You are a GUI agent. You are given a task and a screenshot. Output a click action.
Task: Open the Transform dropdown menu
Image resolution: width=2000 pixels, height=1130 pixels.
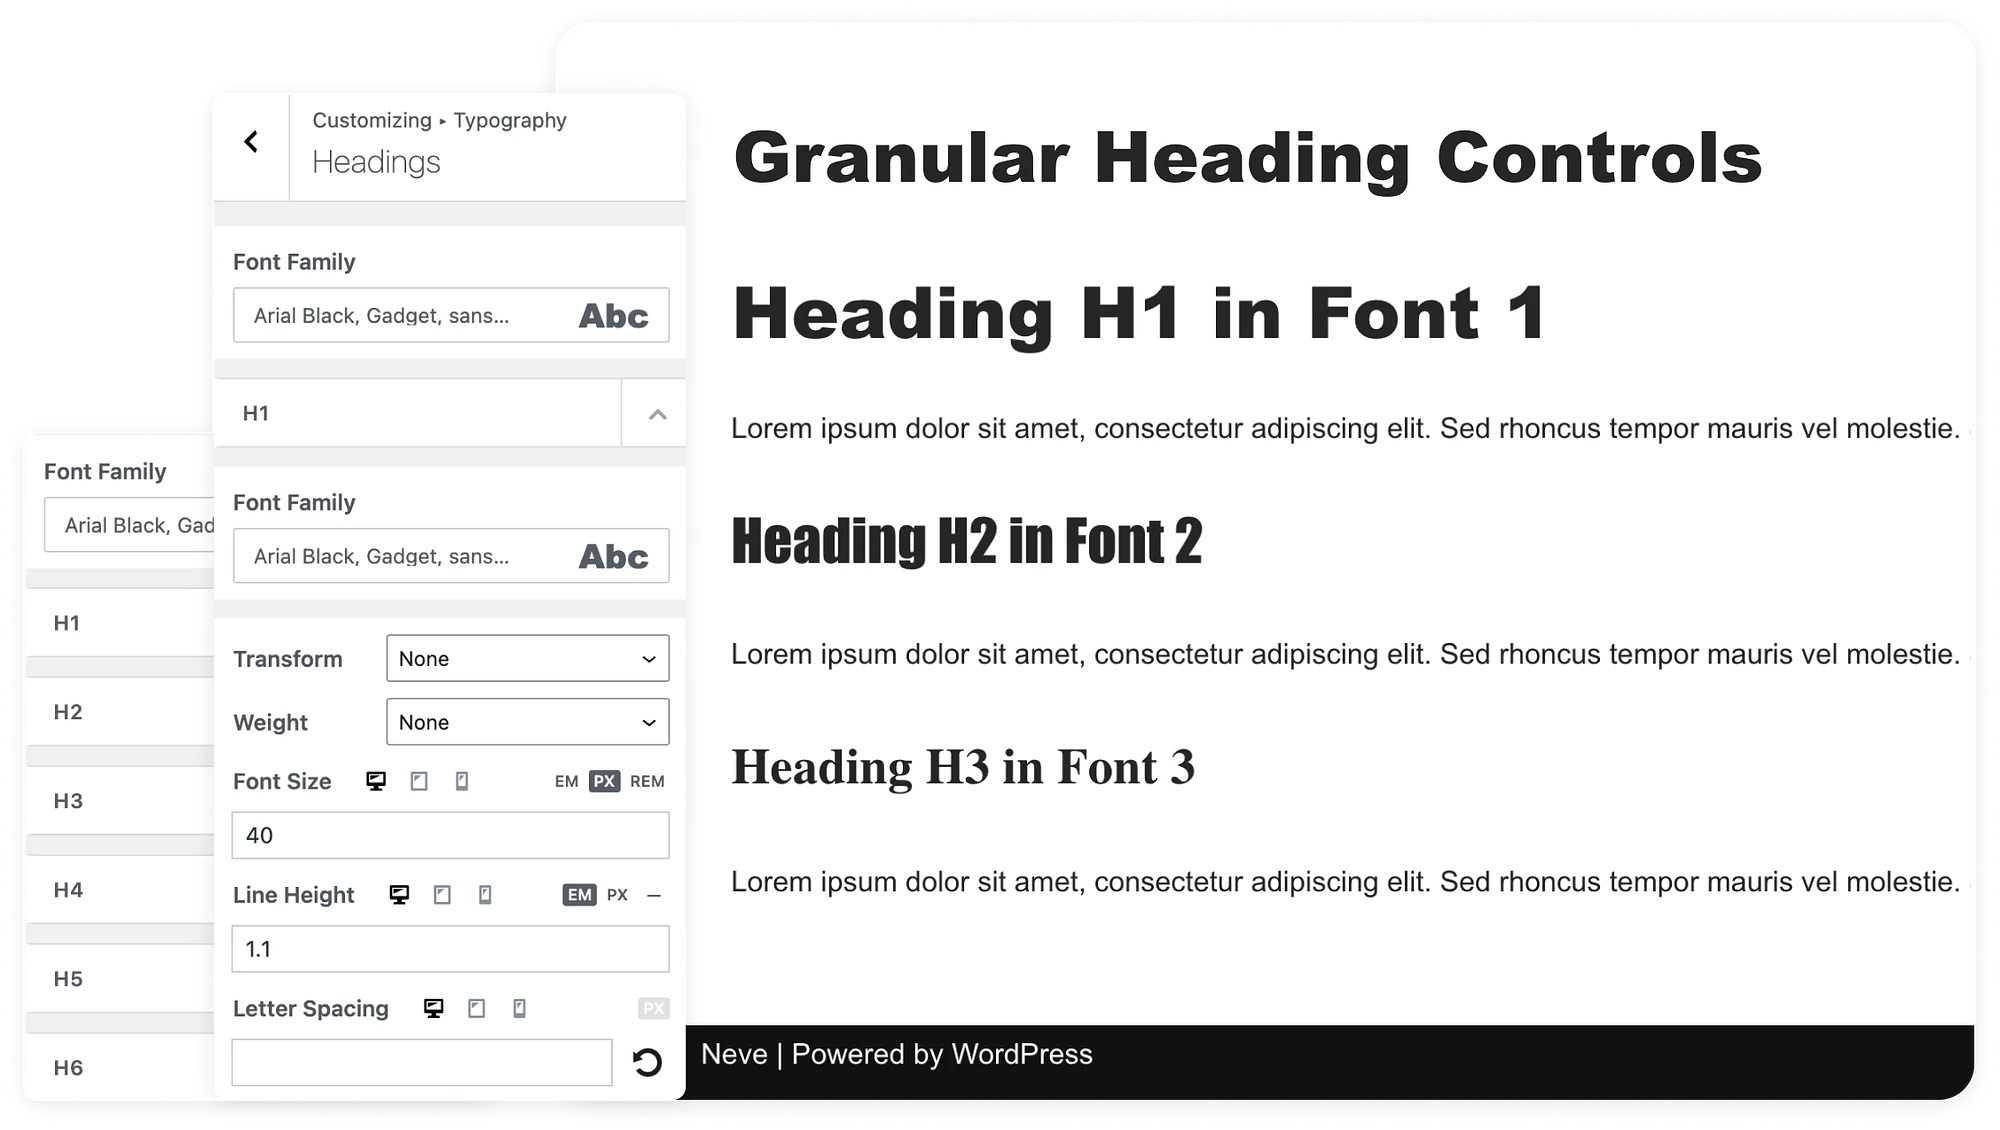[527, 659]
